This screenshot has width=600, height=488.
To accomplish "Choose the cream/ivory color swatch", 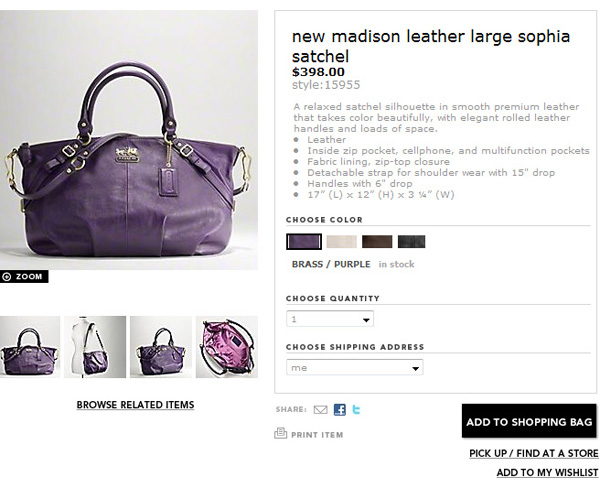I will click(x=342, y=242).
